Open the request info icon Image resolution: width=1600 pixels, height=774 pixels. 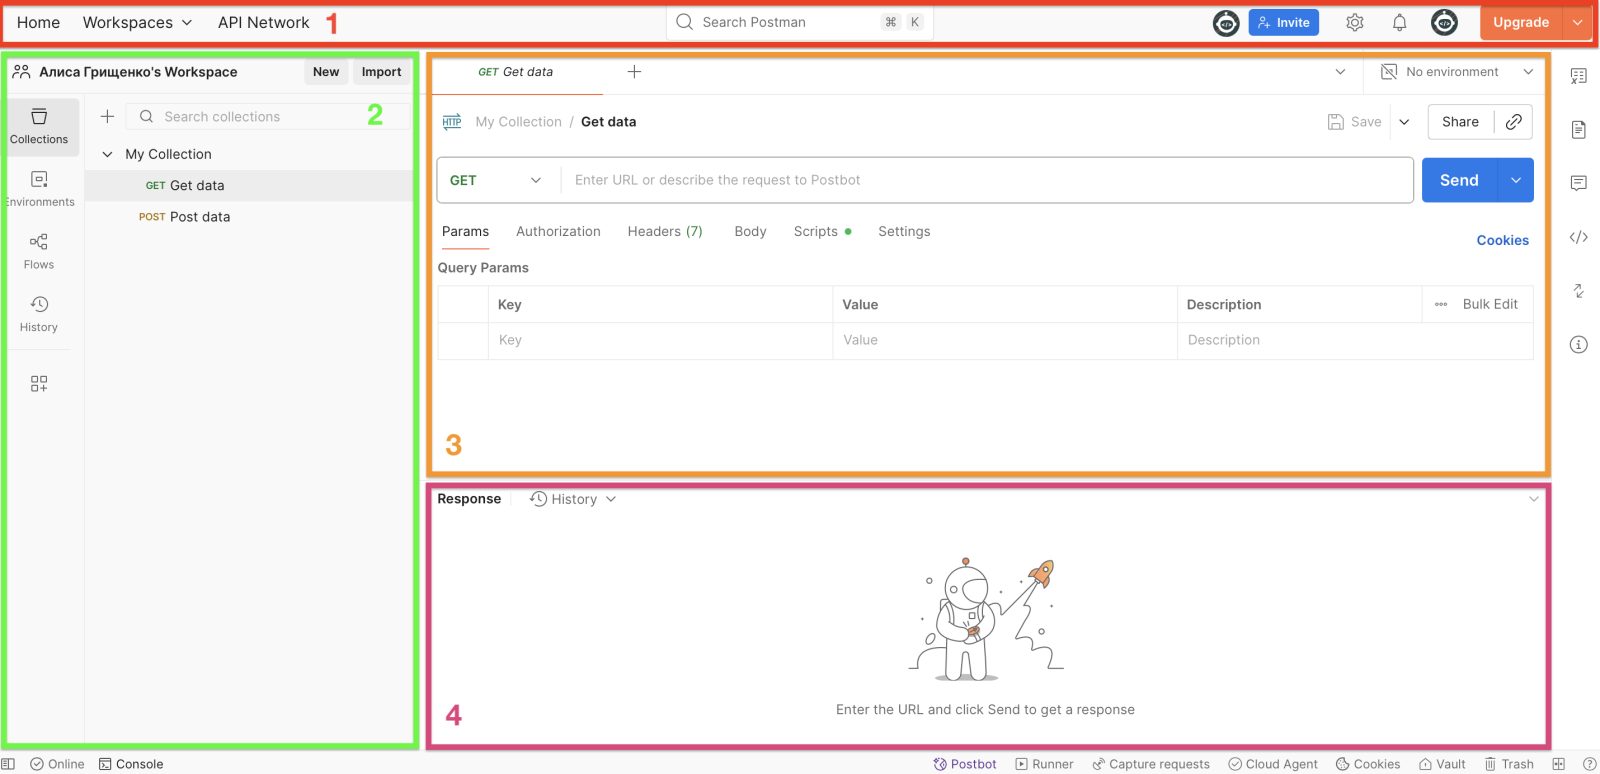(x=1579, y=345)
